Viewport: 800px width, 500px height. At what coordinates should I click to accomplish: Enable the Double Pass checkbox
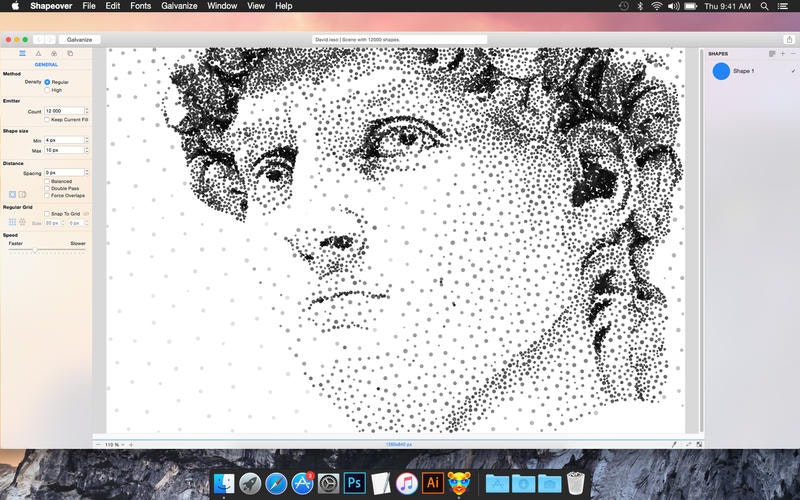click(46, 188)
